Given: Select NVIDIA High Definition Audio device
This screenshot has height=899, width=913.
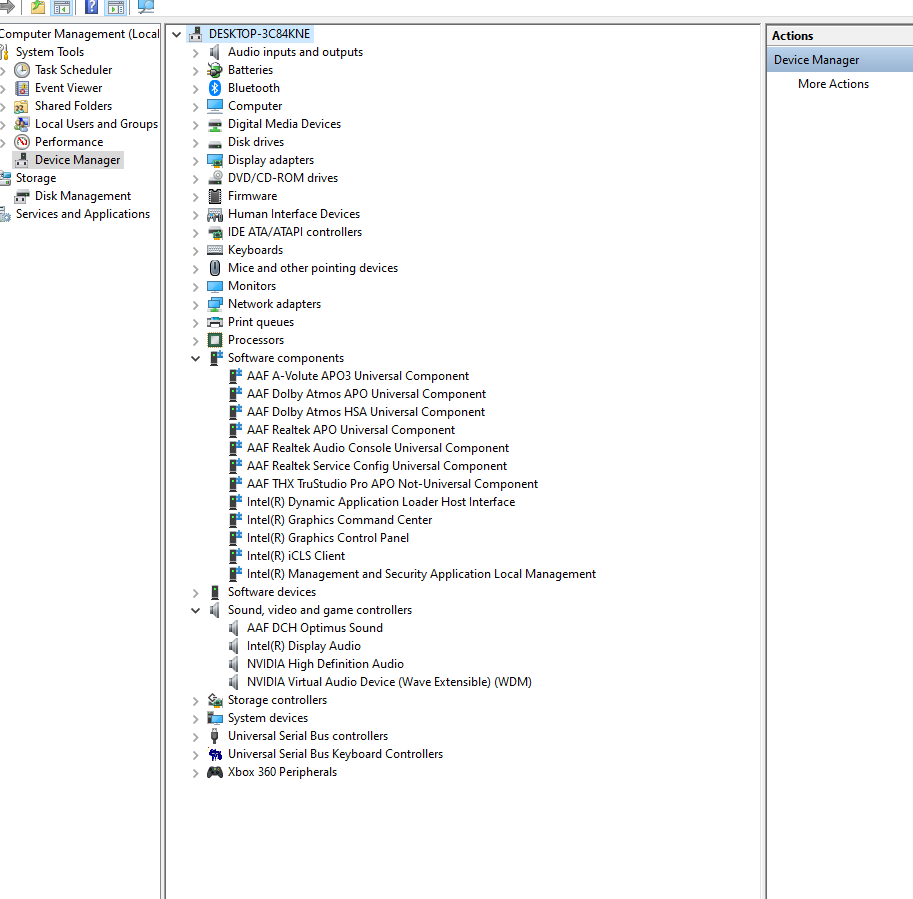Looking at the screenshot, I should pos(325,664).
